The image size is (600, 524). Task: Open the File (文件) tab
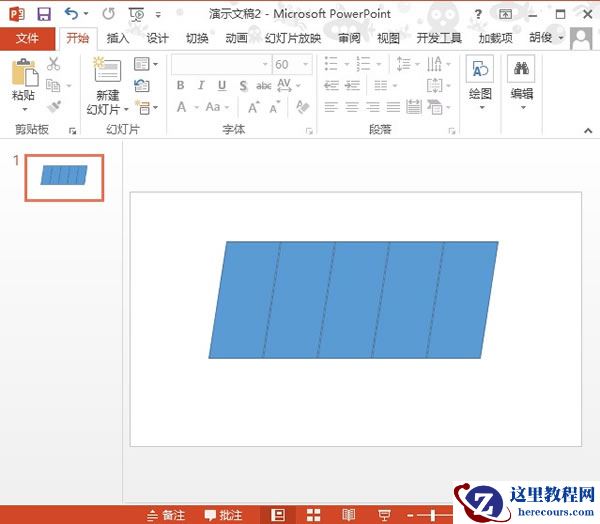click(x=27, y=38)
